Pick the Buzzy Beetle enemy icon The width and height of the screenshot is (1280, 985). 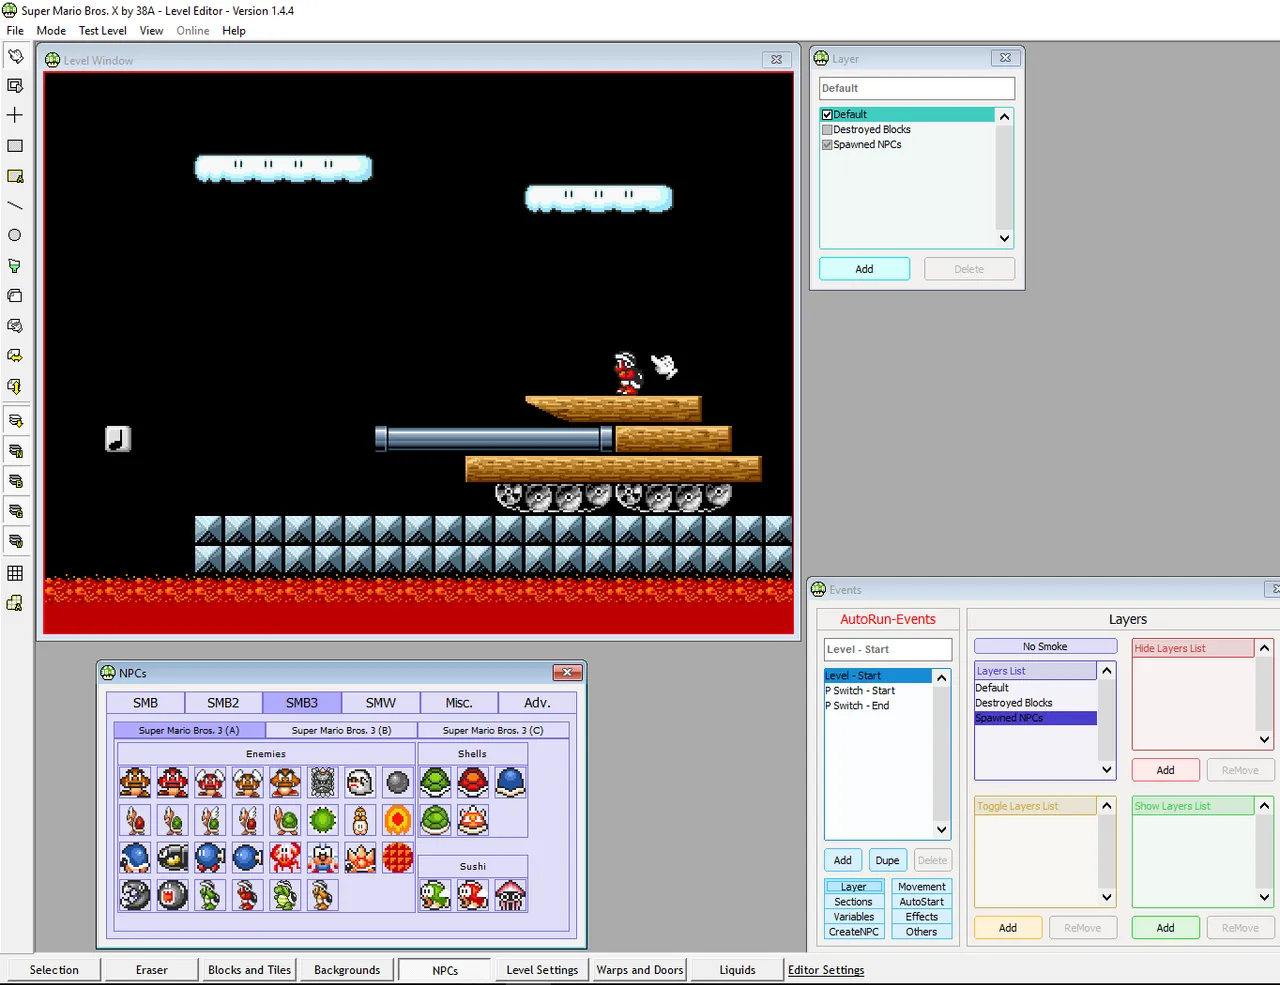pos(135,857)
